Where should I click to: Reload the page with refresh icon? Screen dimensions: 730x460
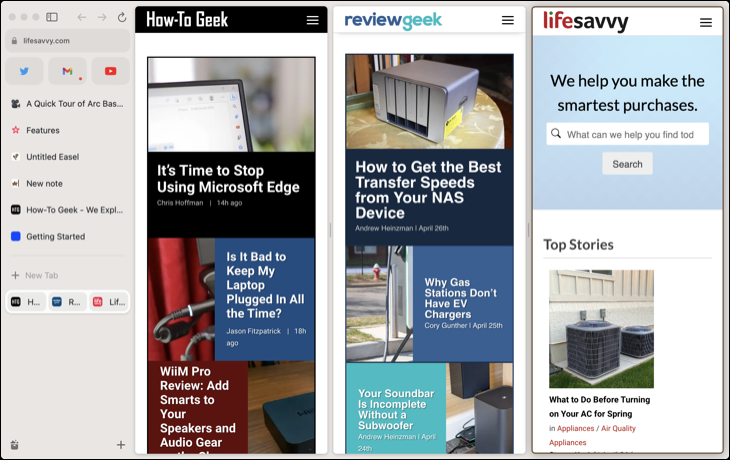tap(122, 17)
